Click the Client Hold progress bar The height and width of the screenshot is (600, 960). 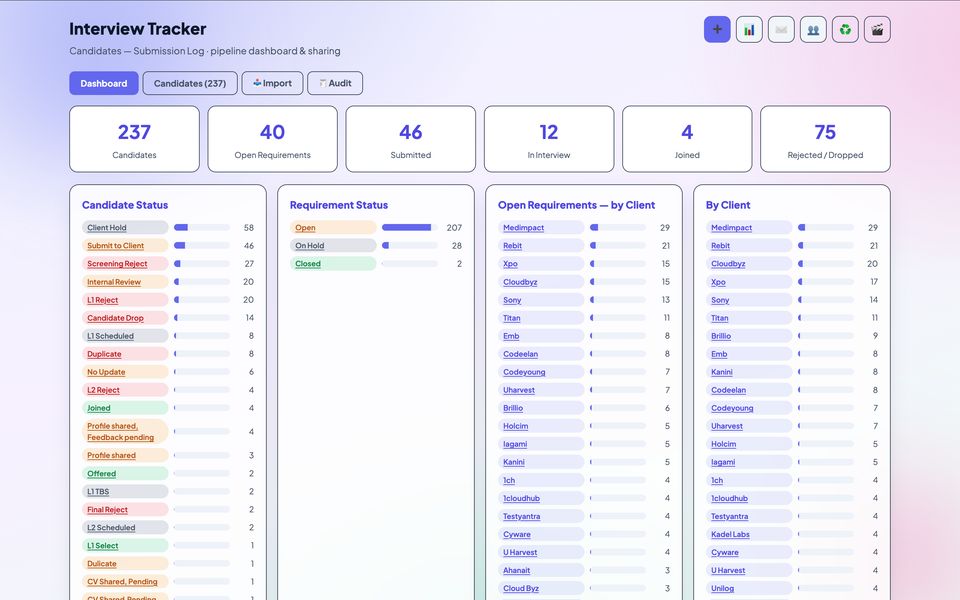point(202,227)
